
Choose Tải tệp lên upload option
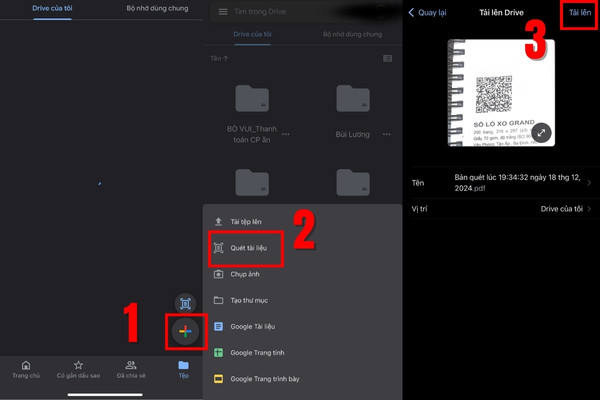302,222
